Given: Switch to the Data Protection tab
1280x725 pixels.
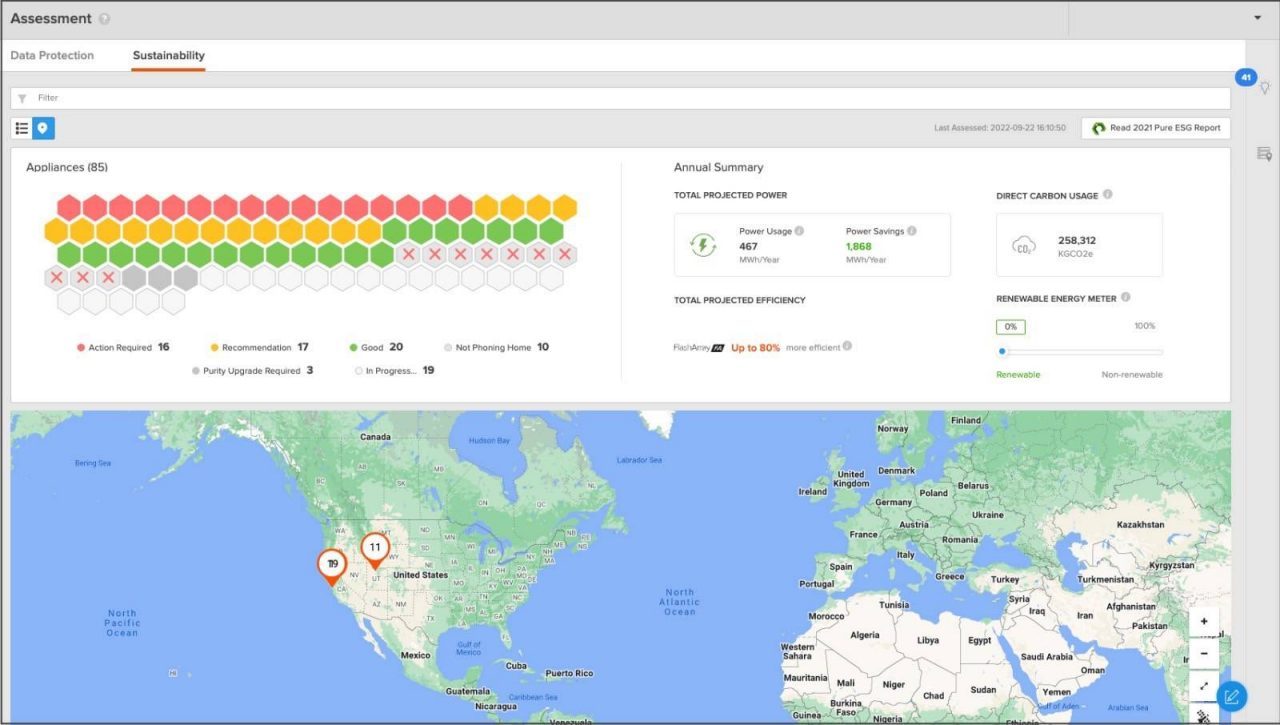Looking at the screenshot, I should 52,56.
